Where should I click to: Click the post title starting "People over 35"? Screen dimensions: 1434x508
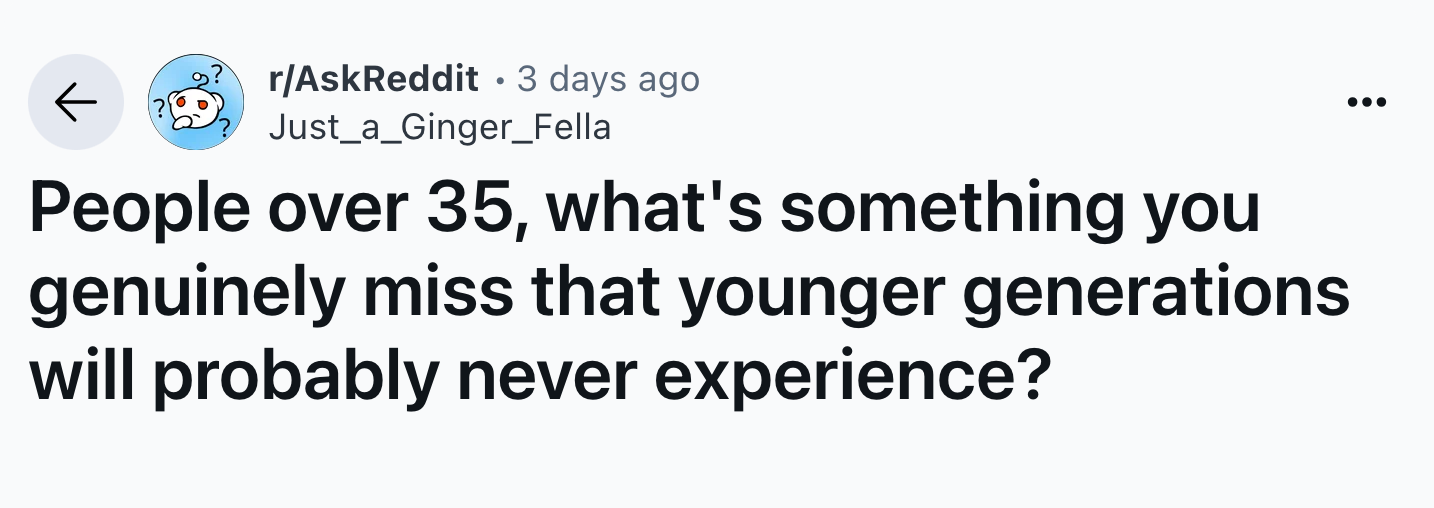coord(690,295)
